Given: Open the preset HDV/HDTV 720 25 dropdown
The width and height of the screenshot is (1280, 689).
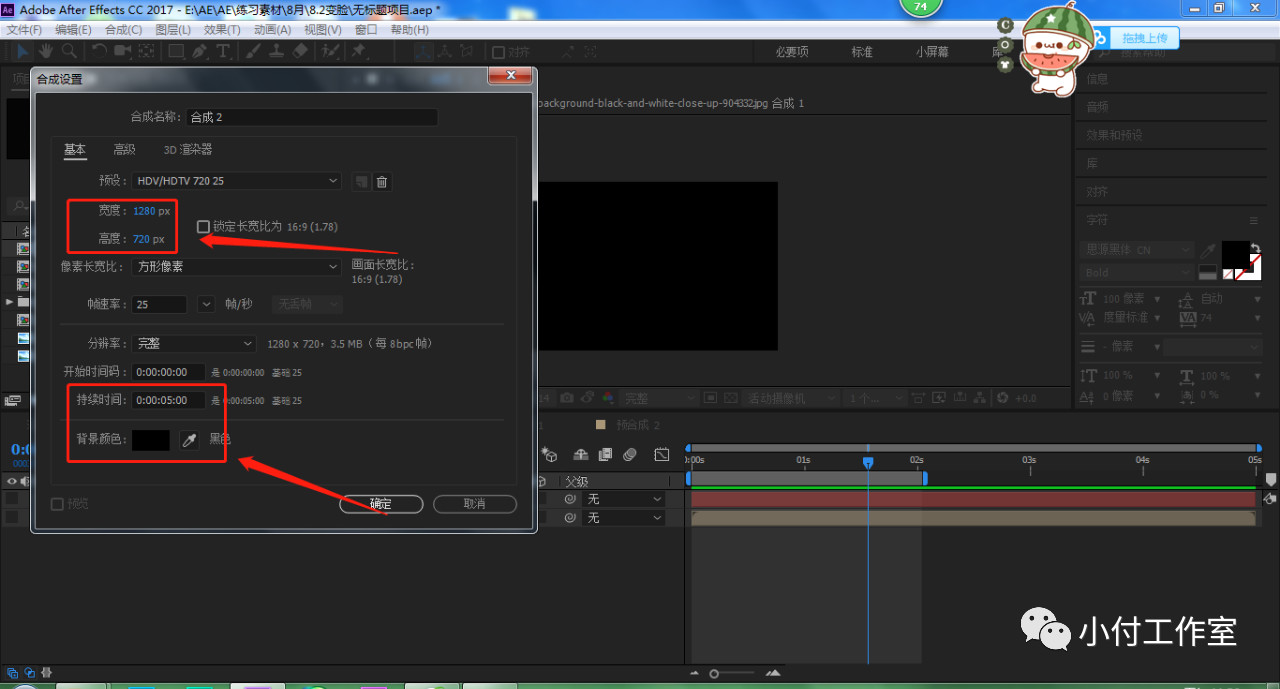Looking at the screenshot, I should click(x=236, y=181).
